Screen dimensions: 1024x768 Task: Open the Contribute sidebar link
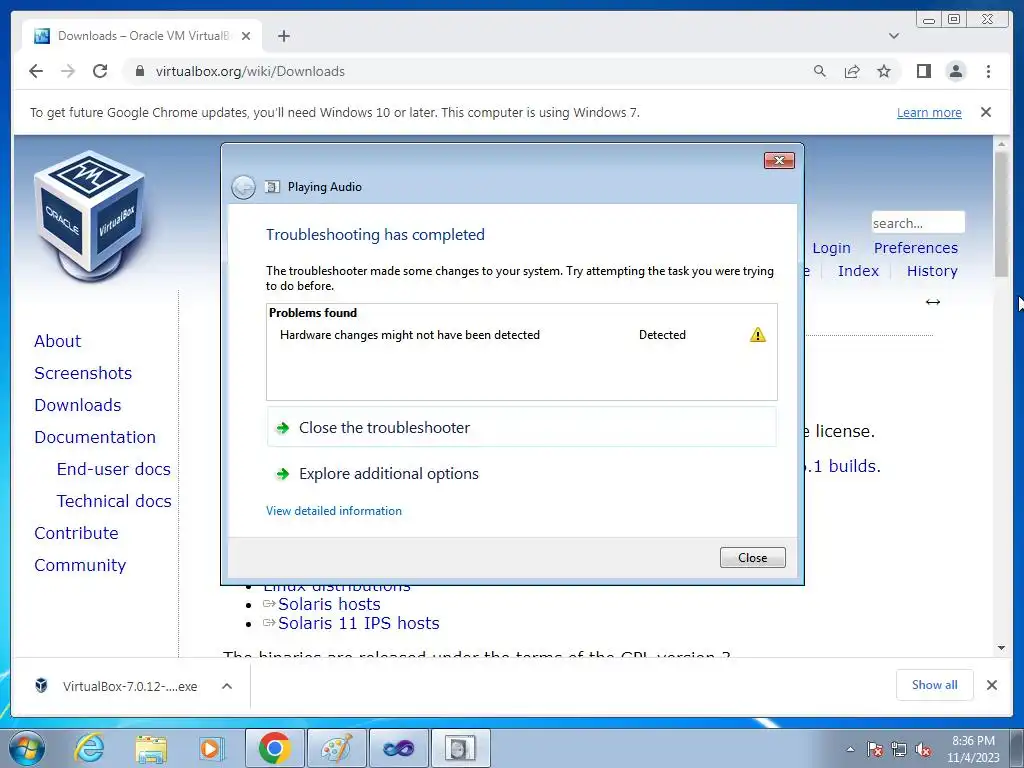pos(76,533)
